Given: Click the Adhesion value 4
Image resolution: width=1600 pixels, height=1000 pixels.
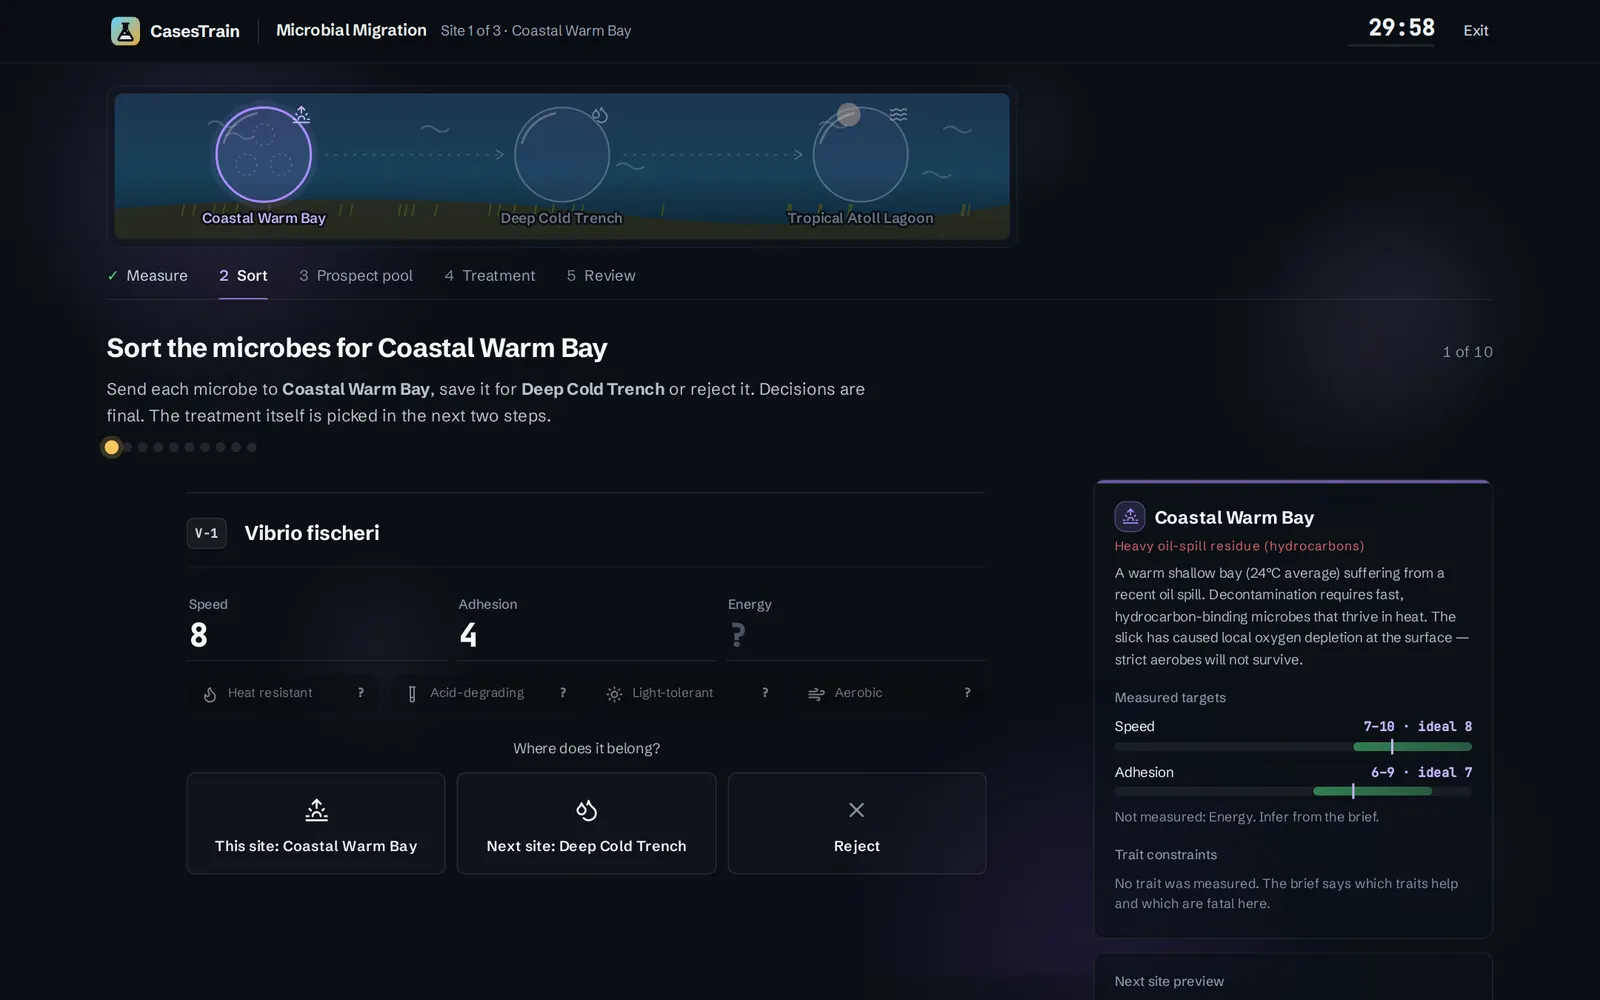Looking at the screenshot, I should pos(468,636).
